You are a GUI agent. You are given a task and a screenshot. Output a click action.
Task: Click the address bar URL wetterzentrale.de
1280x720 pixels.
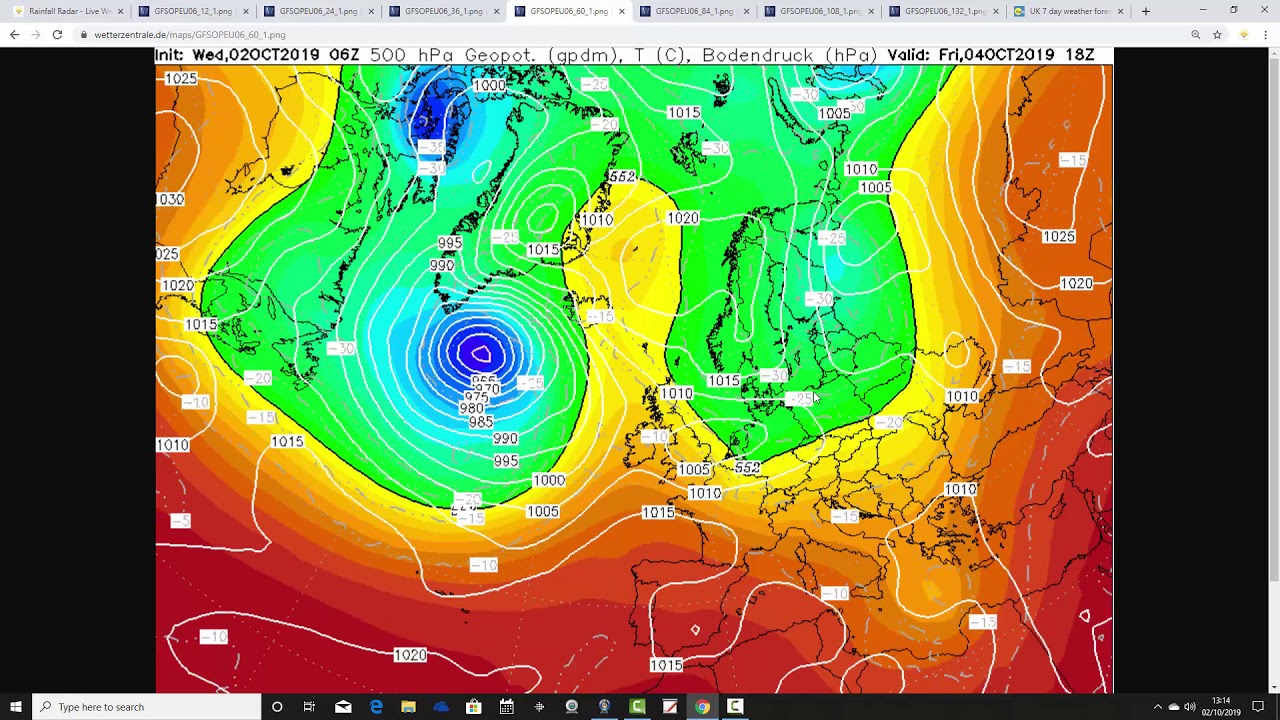(190, 34)
